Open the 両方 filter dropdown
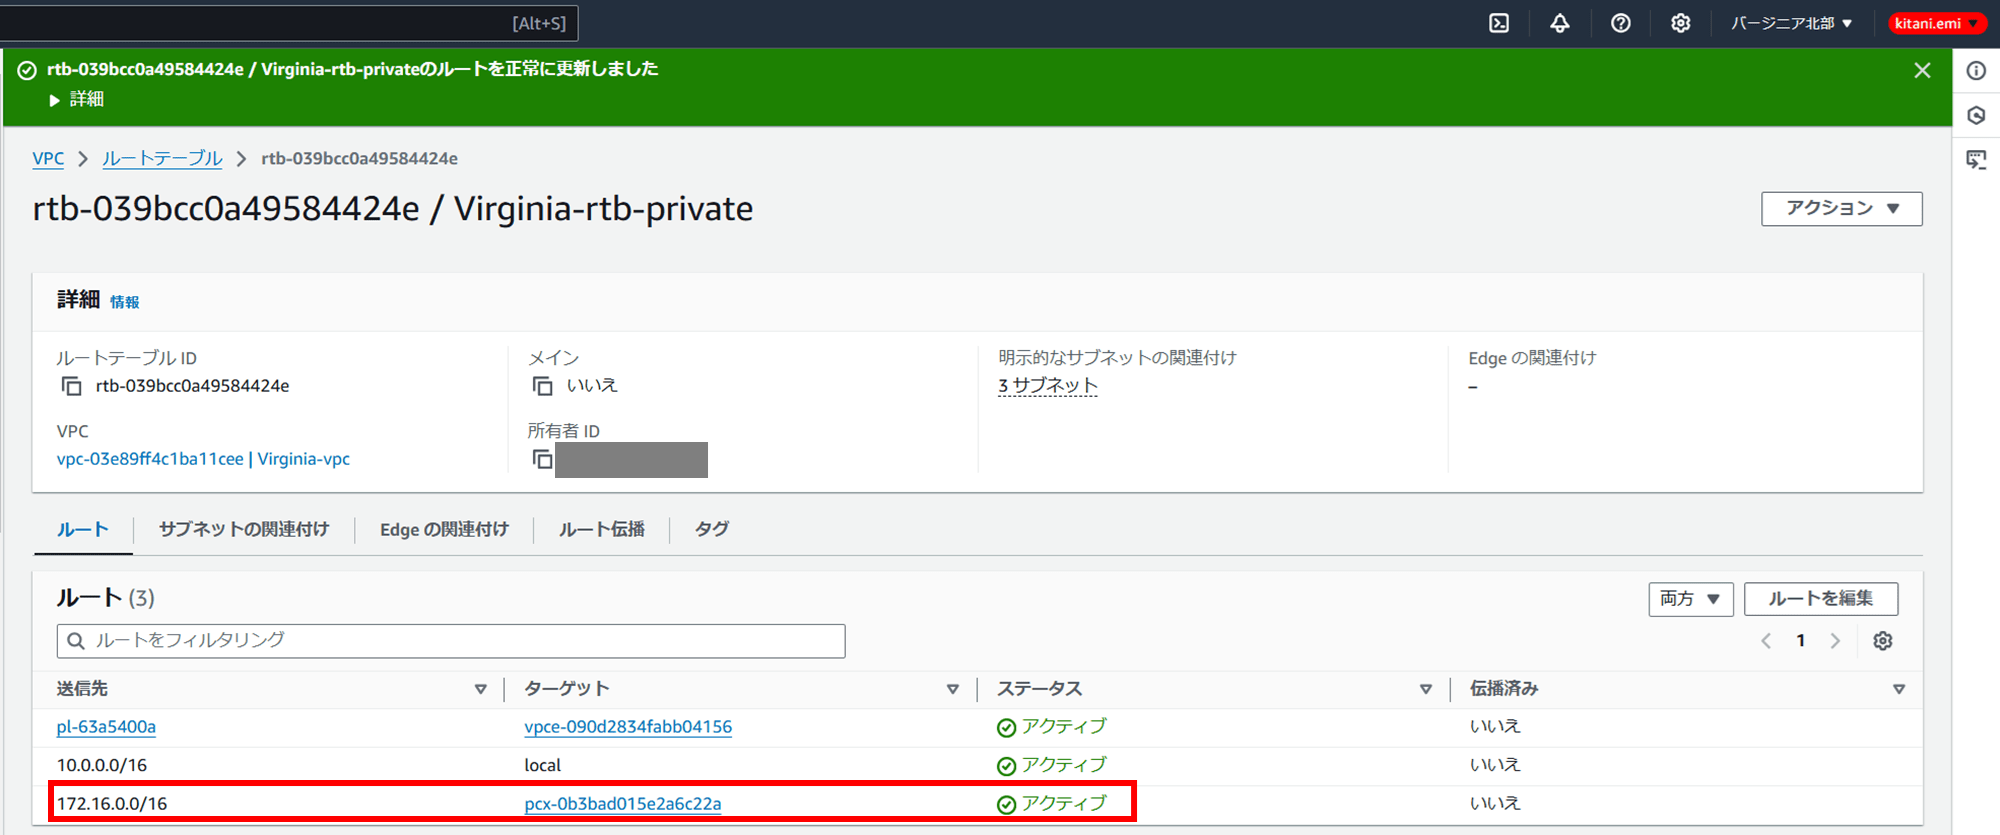This screenshot has width=2000, height=835. point(1690,599)
